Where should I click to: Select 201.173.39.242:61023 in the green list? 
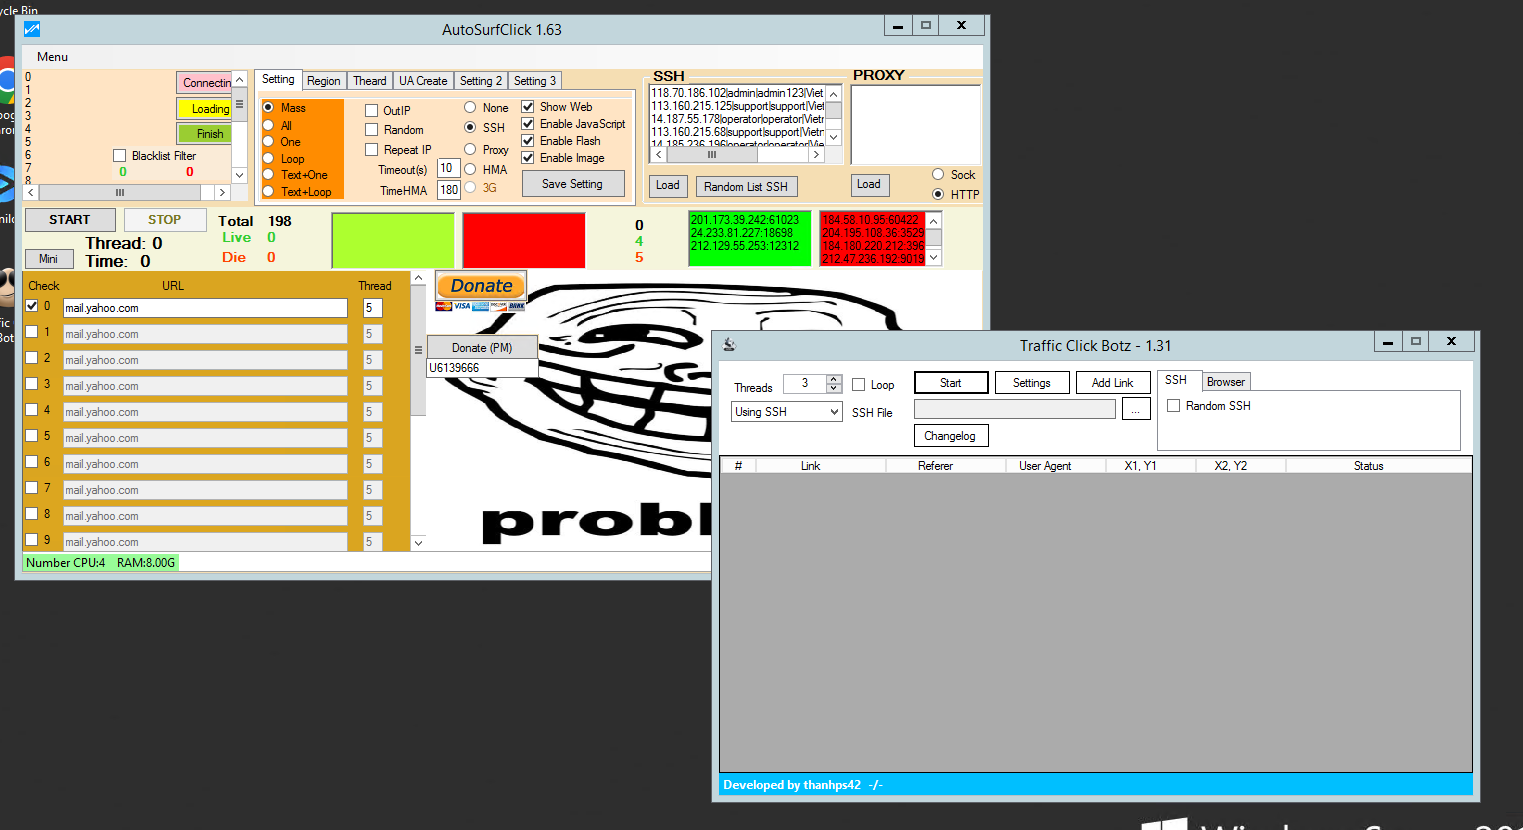click(745, 220)
